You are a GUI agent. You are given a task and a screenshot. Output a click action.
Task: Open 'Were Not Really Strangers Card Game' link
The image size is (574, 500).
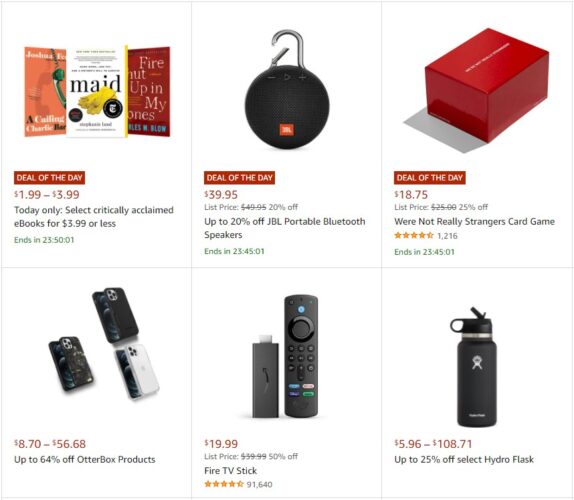[474, 221]
